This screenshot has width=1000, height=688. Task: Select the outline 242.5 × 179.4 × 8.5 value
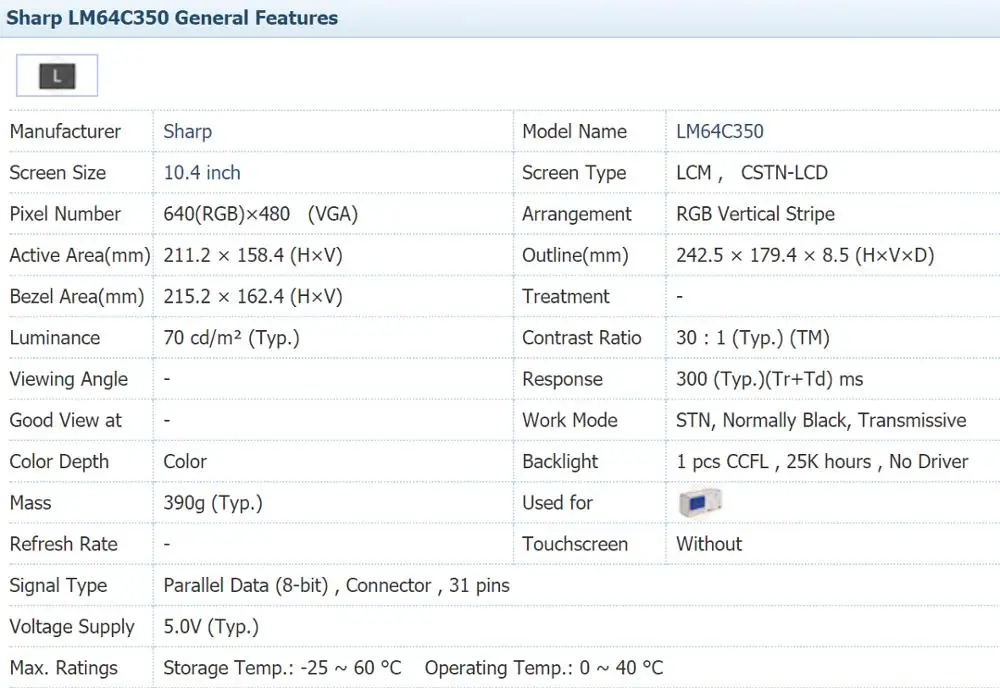click(805, 256)
